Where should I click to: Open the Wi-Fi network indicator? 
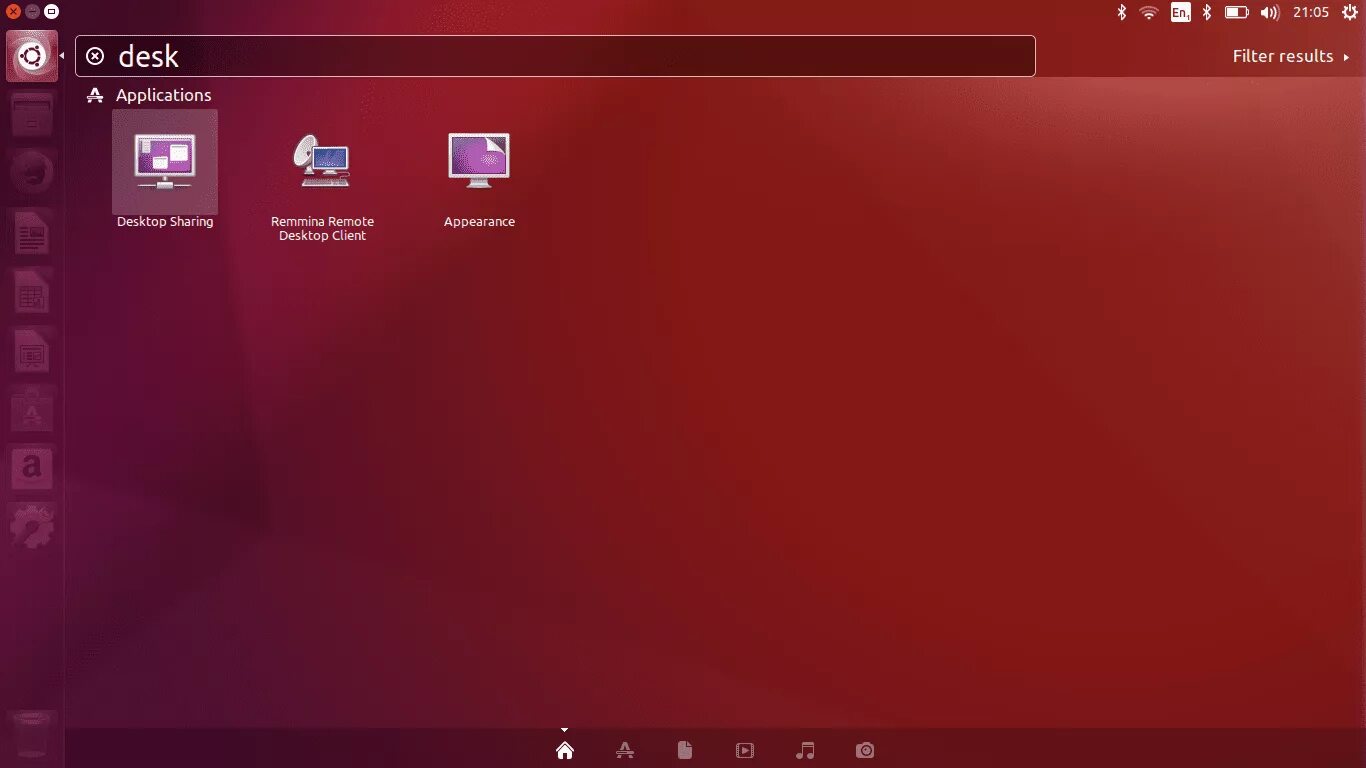tap(1149, 12)
